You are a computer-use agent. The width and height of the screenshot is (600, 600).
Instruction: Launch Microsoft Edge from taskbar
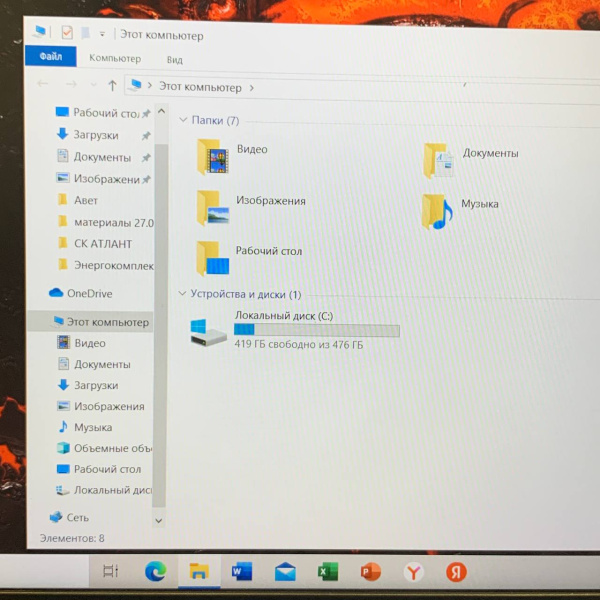point(155,572)
